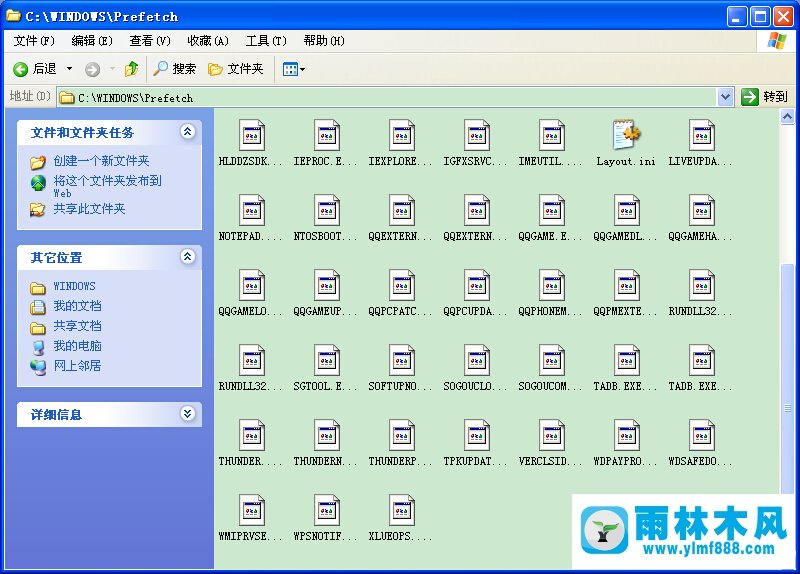Open the Edit (编辑) menu
This screenshot has height=574, width=800.
point(92,41)
